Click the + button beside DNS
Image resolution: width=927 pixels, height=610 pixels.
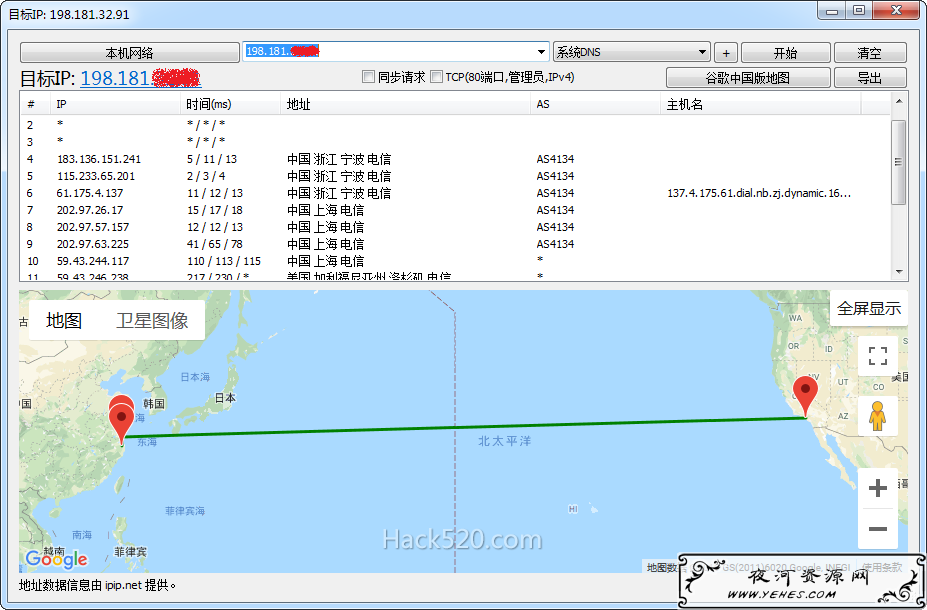click(726, 53)
